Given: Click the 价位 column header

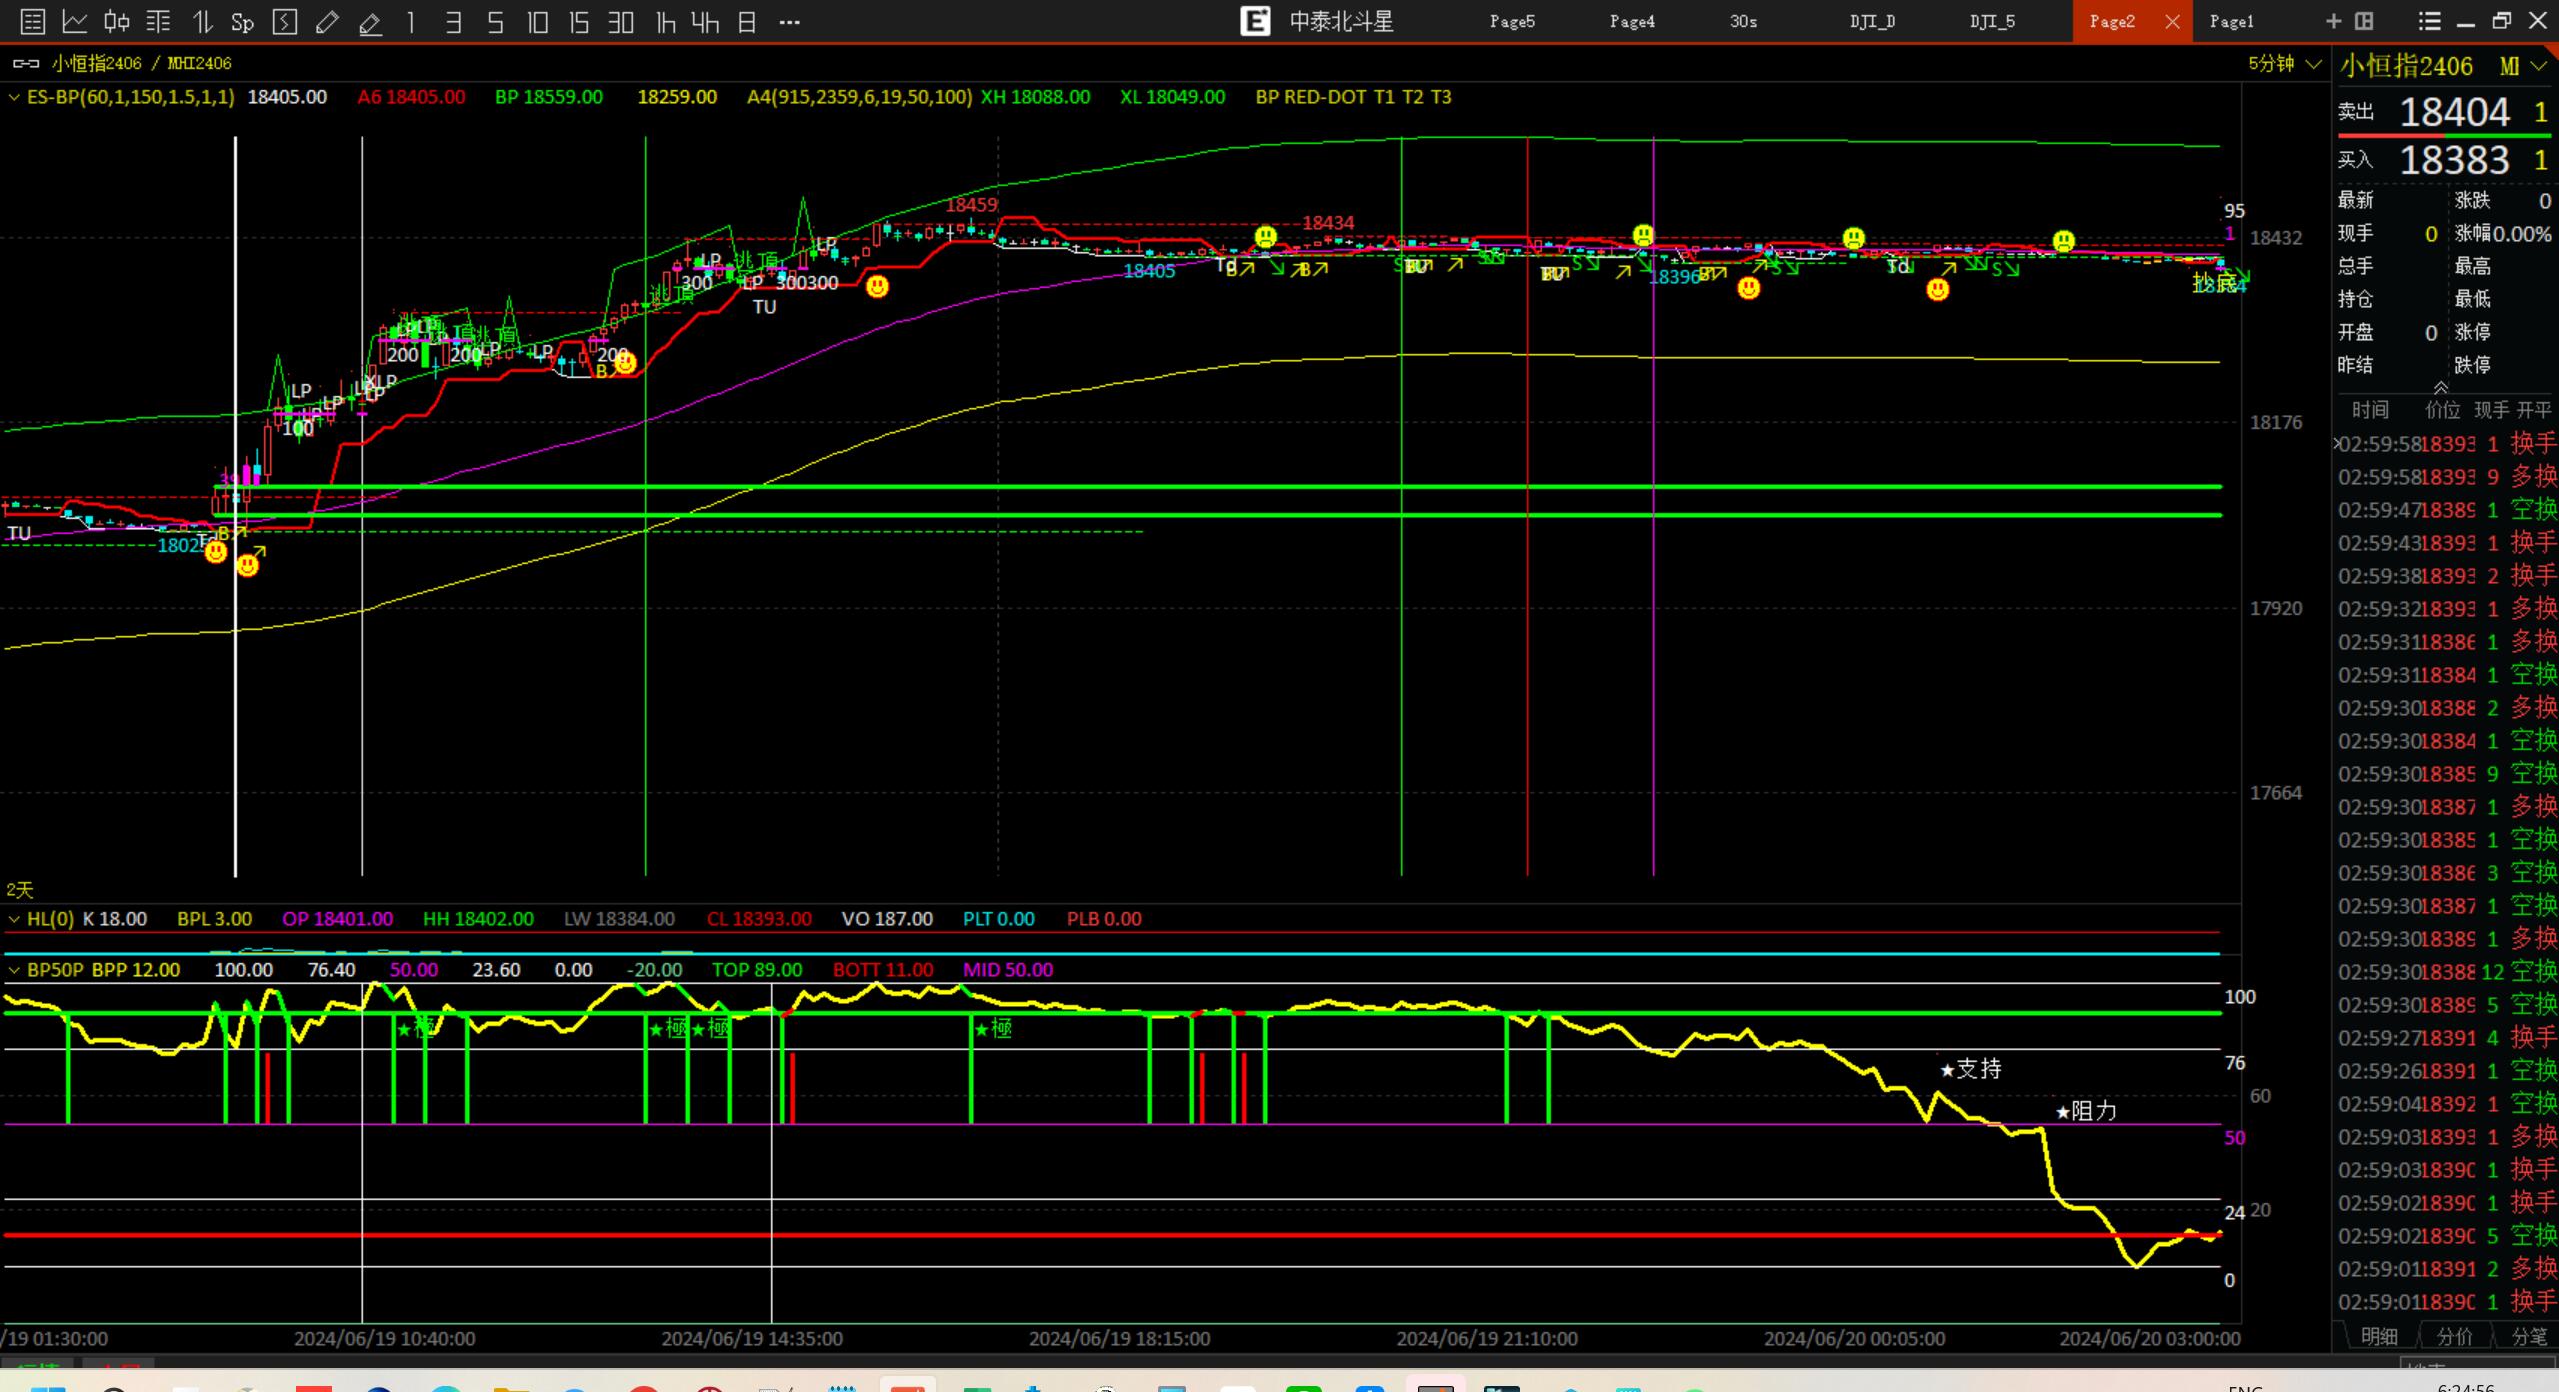Looking at the screenshot, I should point(2443,410).
